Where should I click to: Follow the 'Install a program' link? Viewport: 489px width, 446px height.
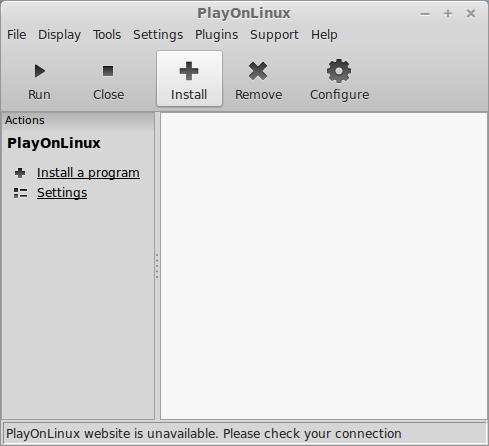click(x=88, y=173)
